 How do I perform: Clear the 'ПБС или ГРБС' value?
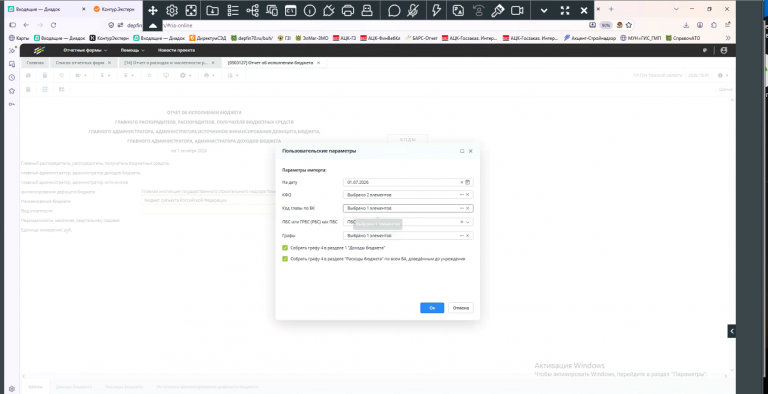pyautogui.click(x=461, y=222)
